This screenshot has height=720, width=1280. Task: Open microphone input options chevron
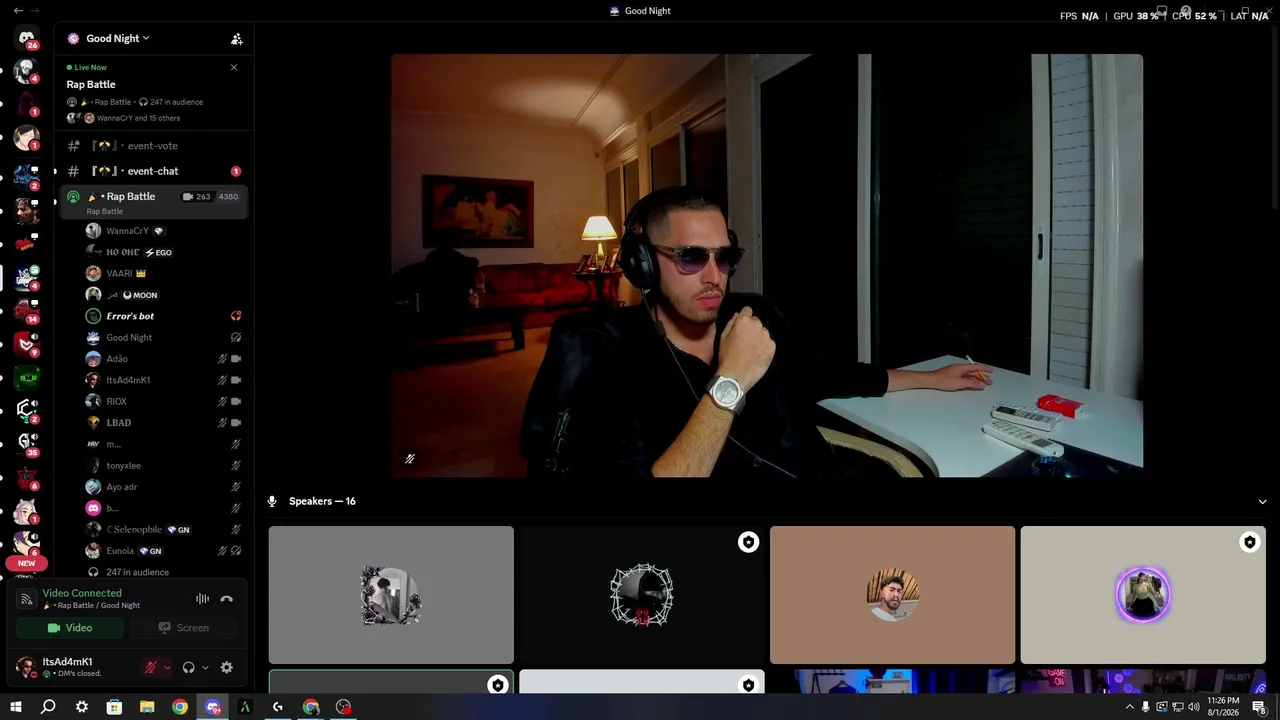pos(167,667)
